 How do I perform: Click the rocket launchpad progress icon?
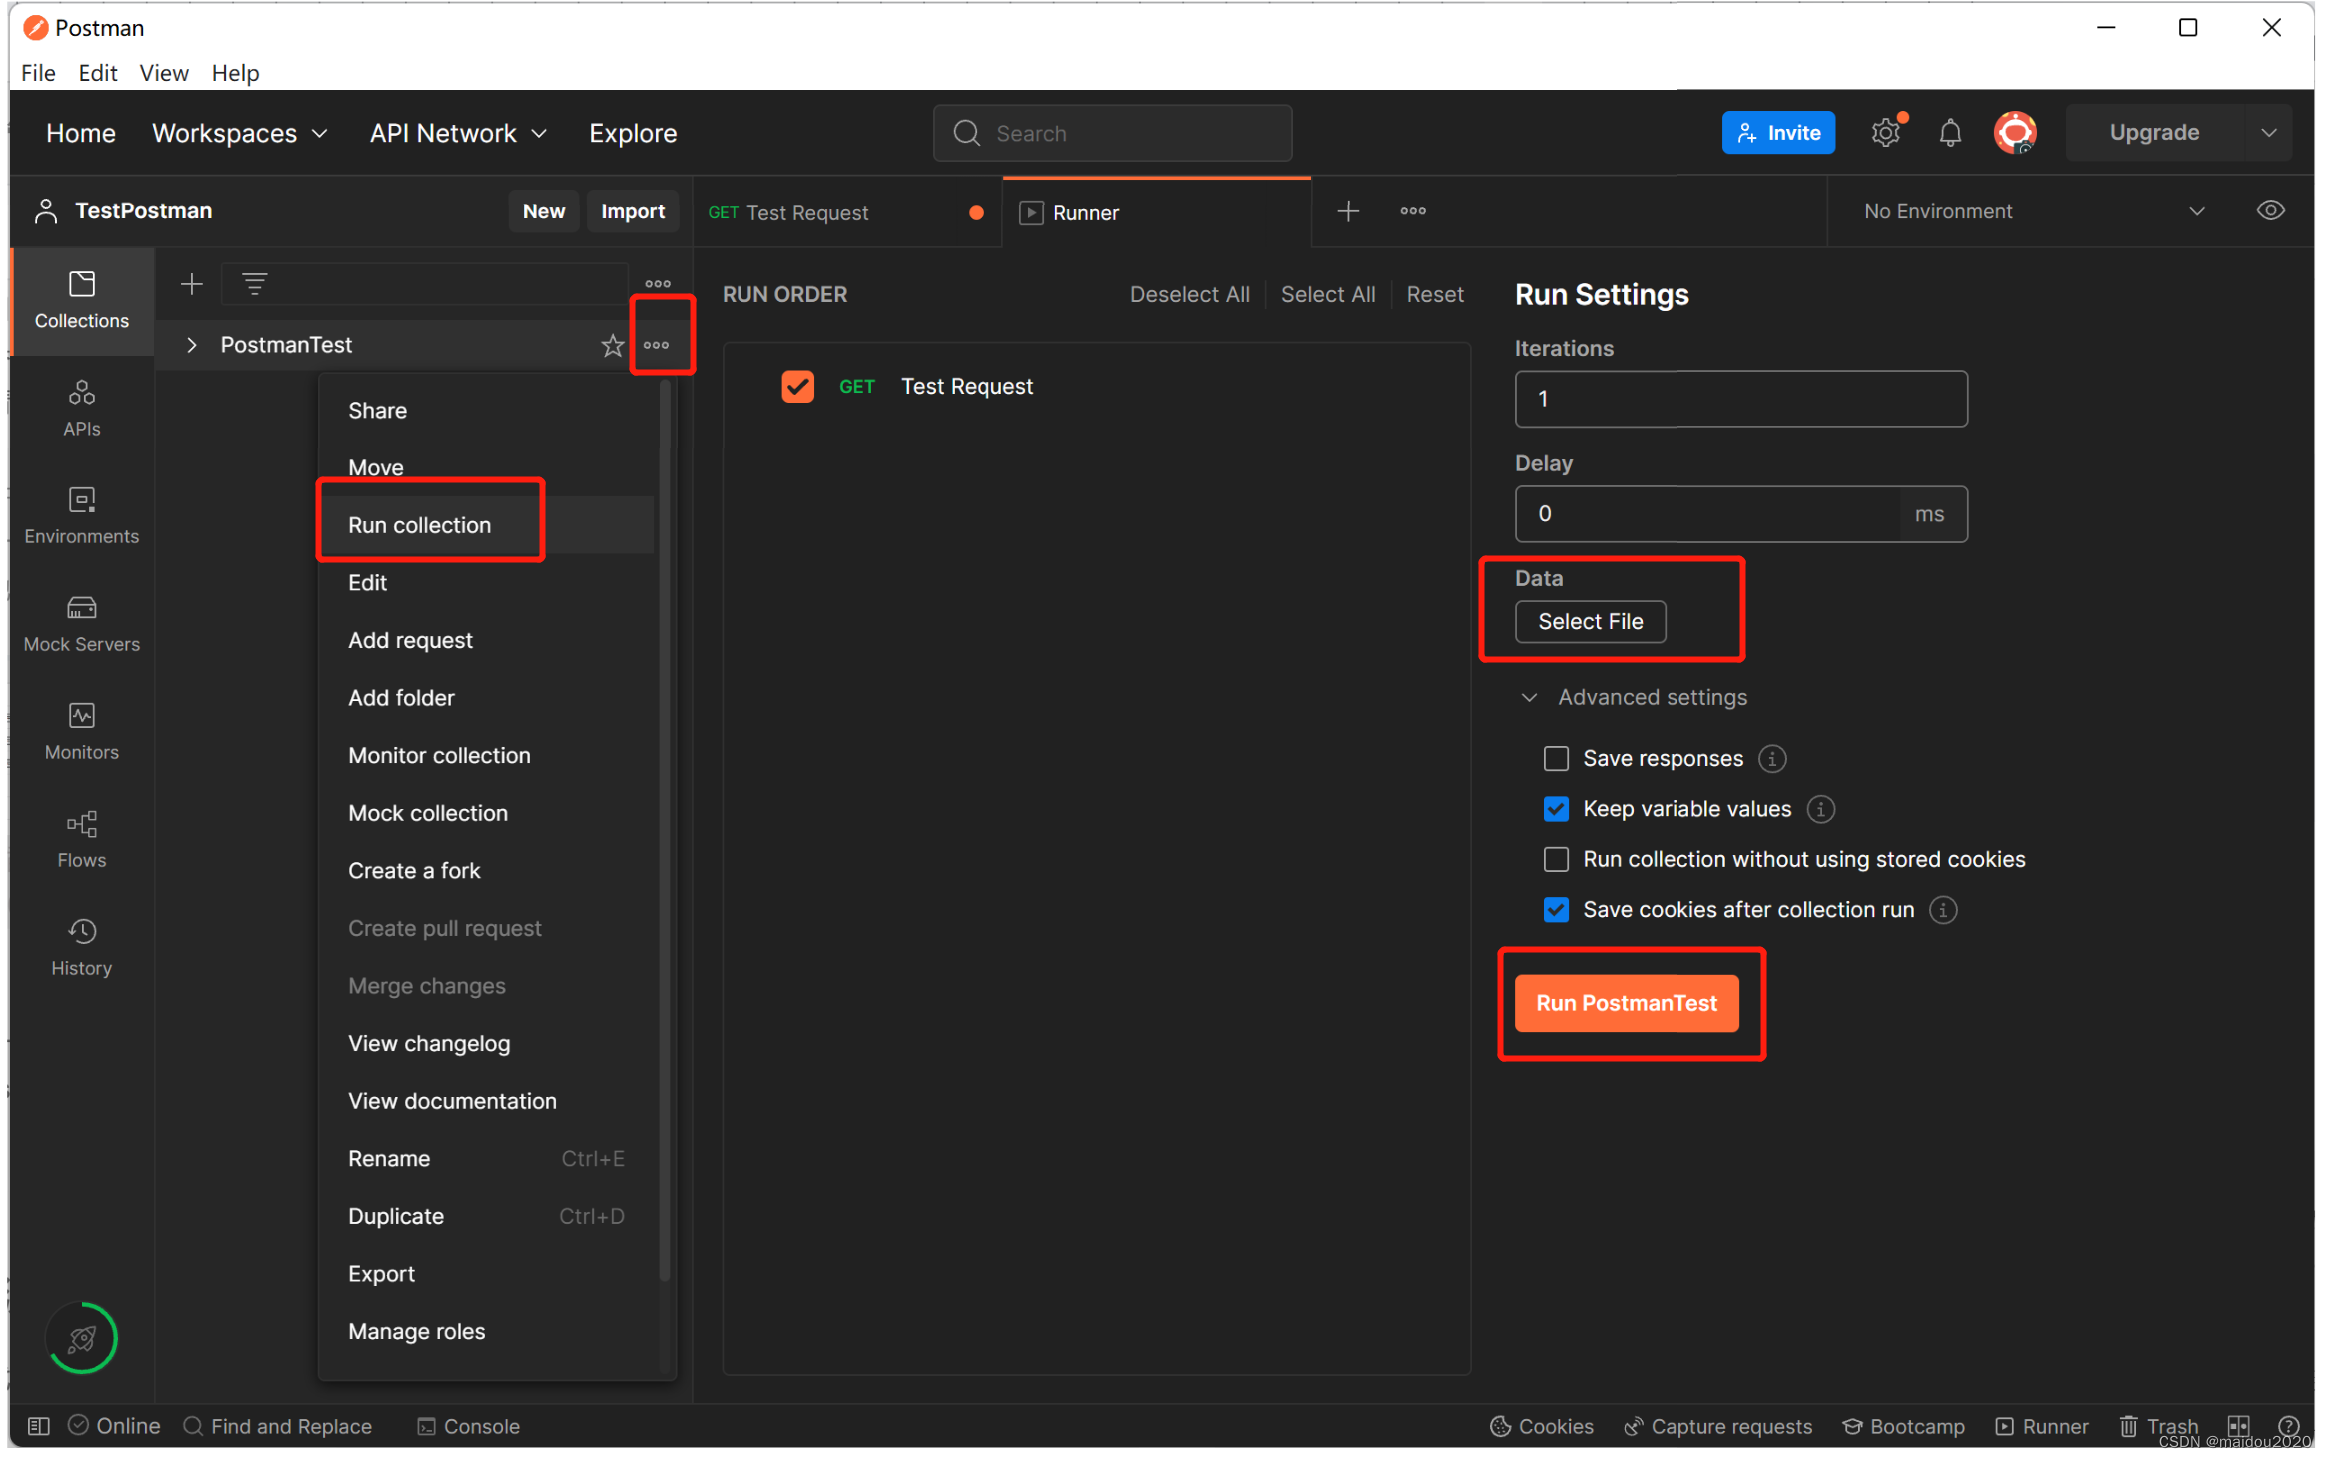[82, 1337]
